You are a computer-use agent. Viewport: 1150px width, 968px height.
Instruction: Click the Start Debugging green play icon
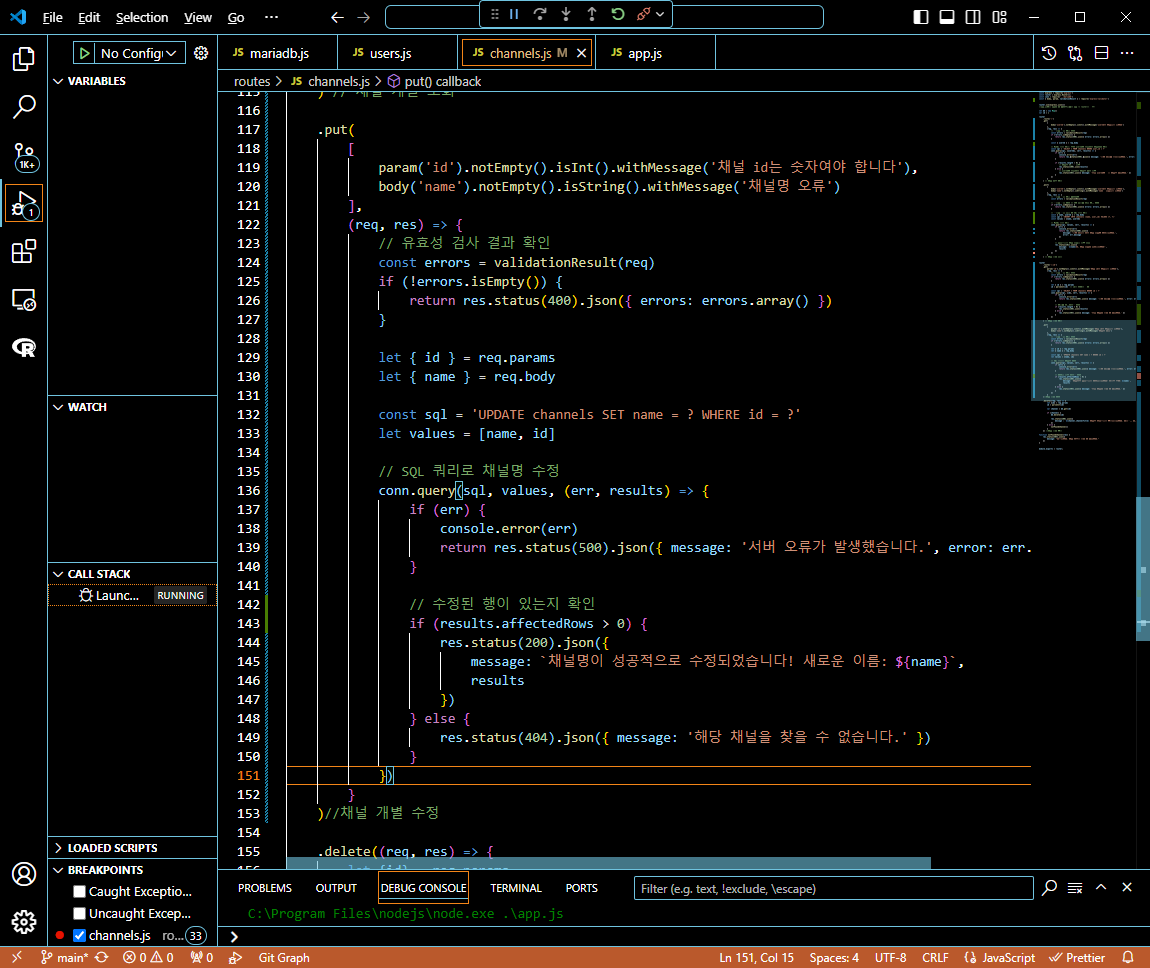[84, 53]
